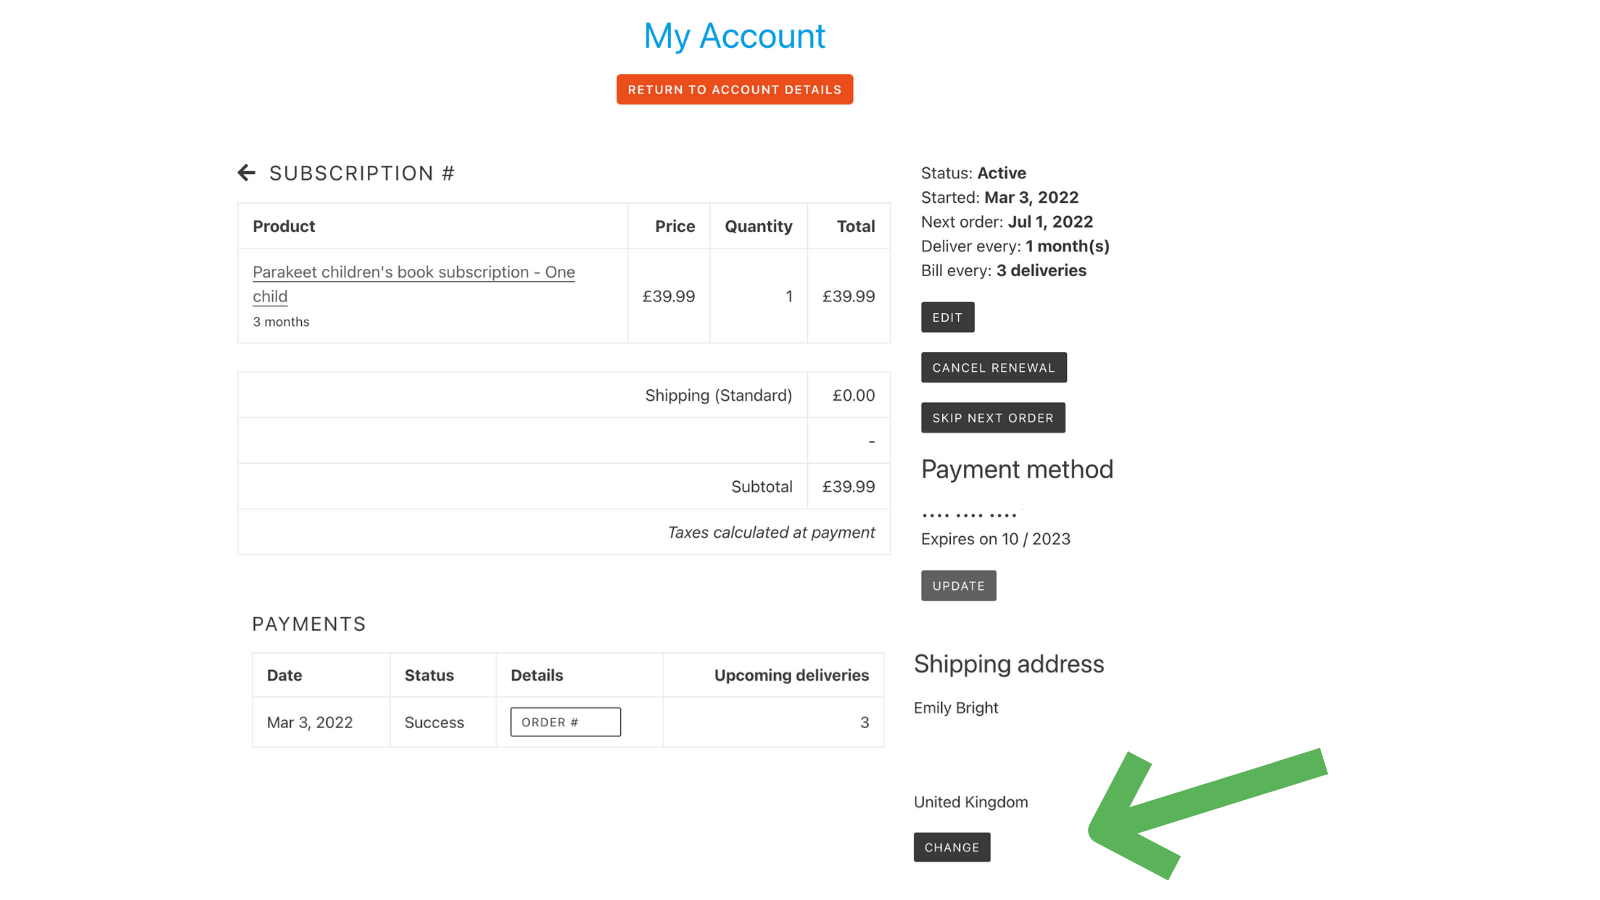Click the back arrow beside Subscription #
This screenshot has width=1600, height=900.
click(x=246, y=173)
